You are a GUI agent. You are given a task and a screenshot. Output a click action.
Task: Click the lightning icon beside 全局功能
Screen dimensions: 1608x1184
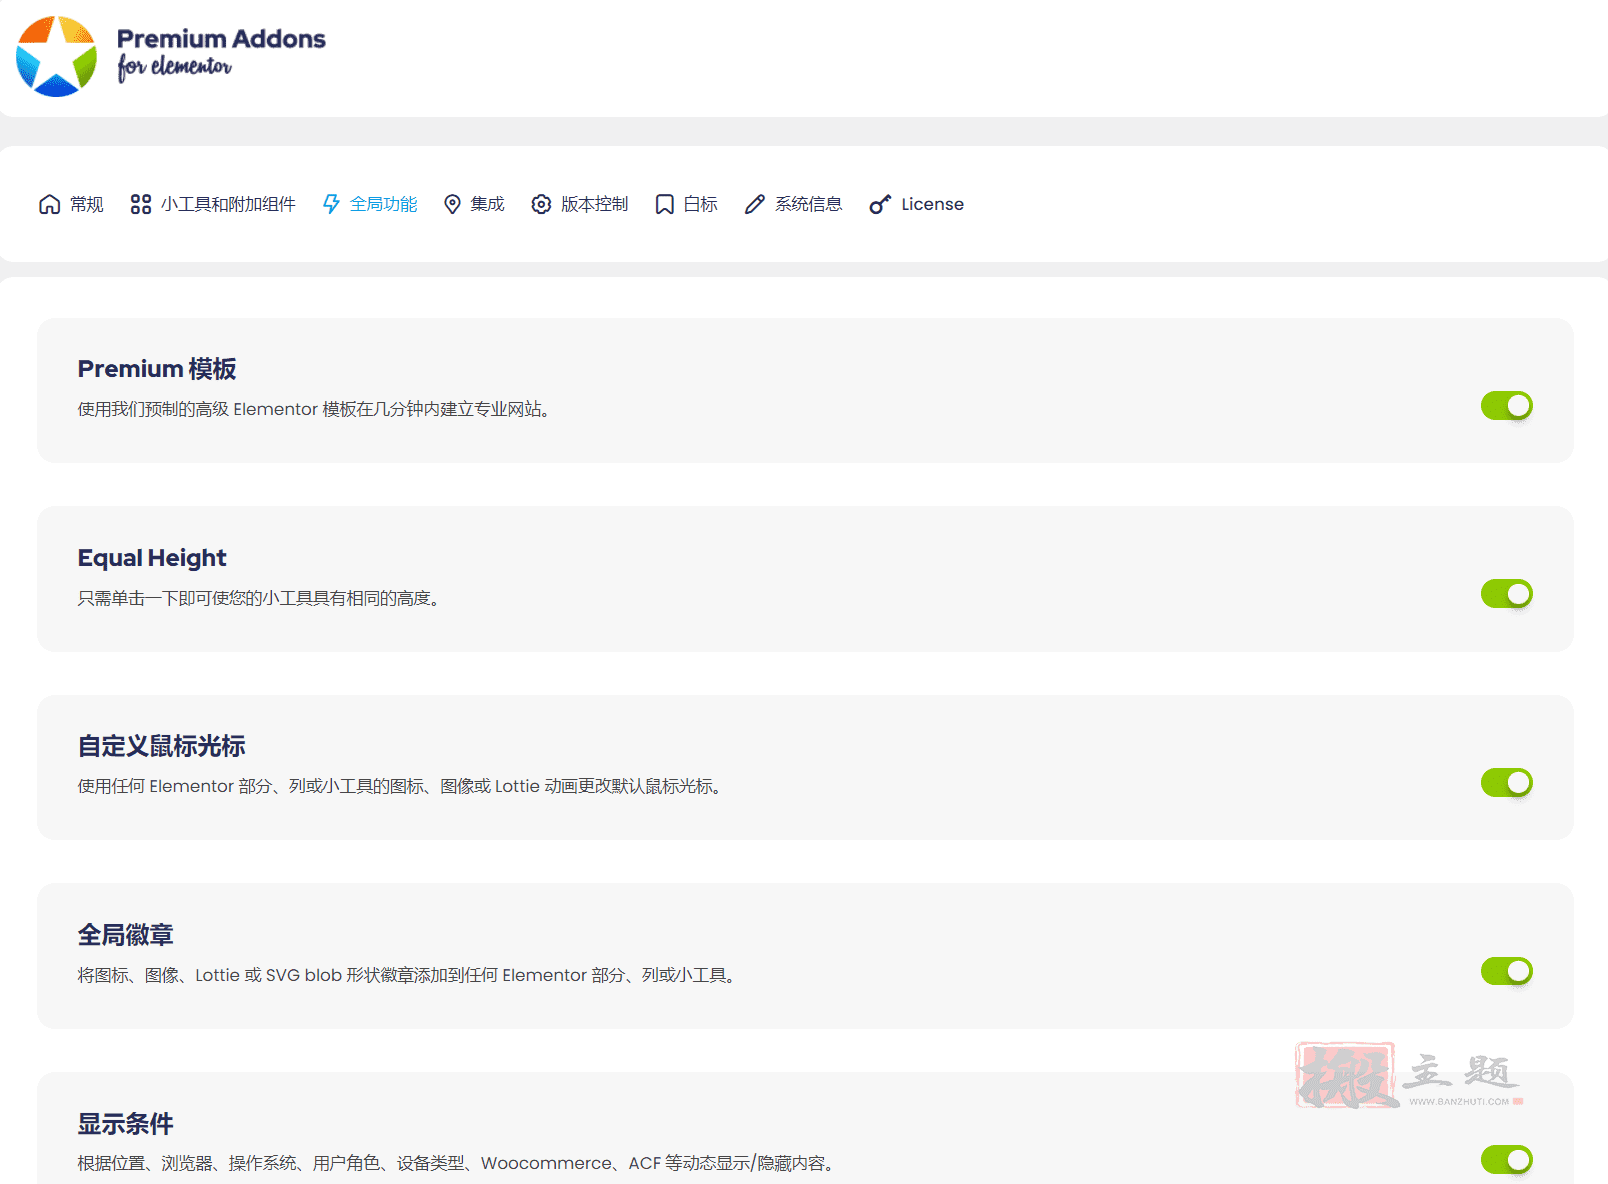331,204
